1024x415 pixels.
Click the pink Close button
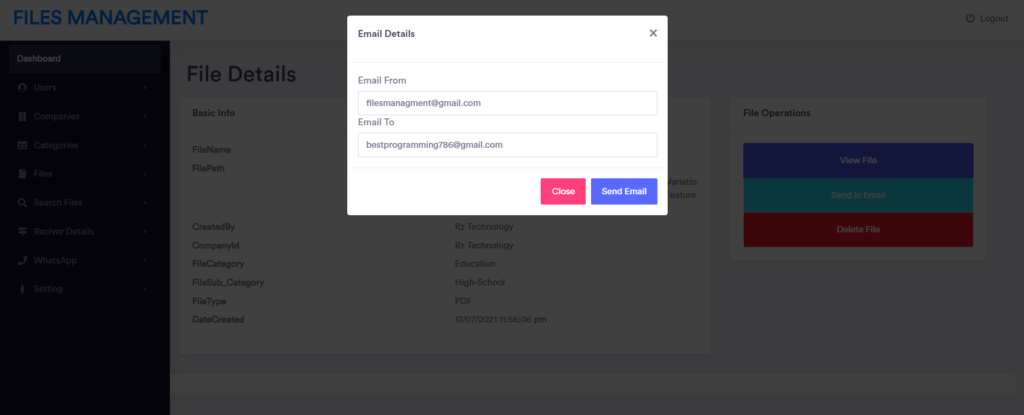[x=563, y=191]
